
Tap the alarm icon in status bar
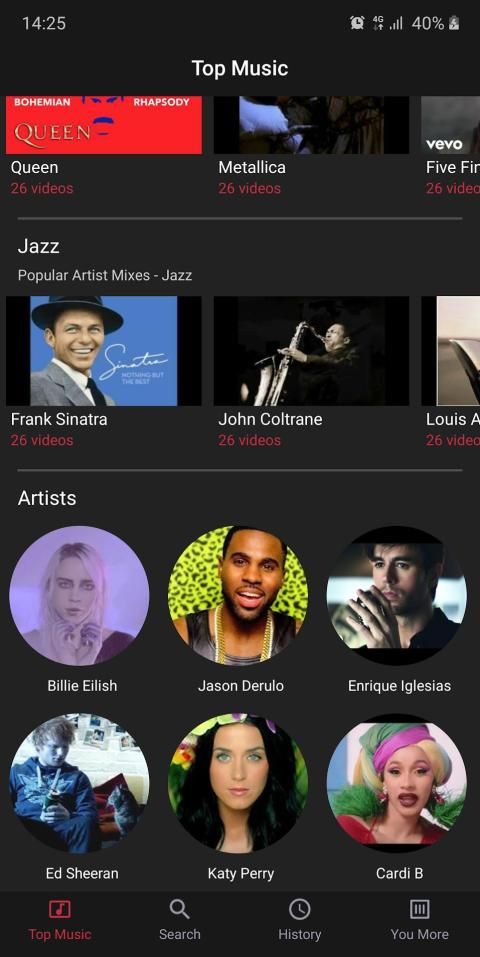pos(357,23)
